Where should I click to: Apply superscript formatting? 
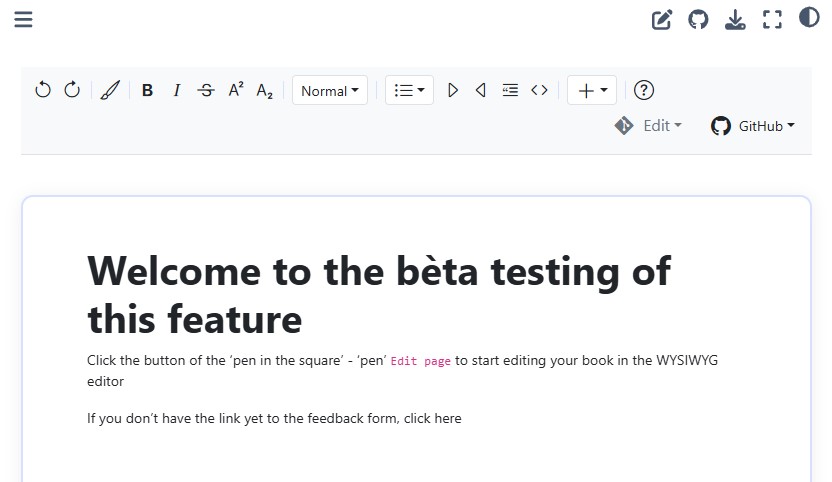[x=236, y=90]
